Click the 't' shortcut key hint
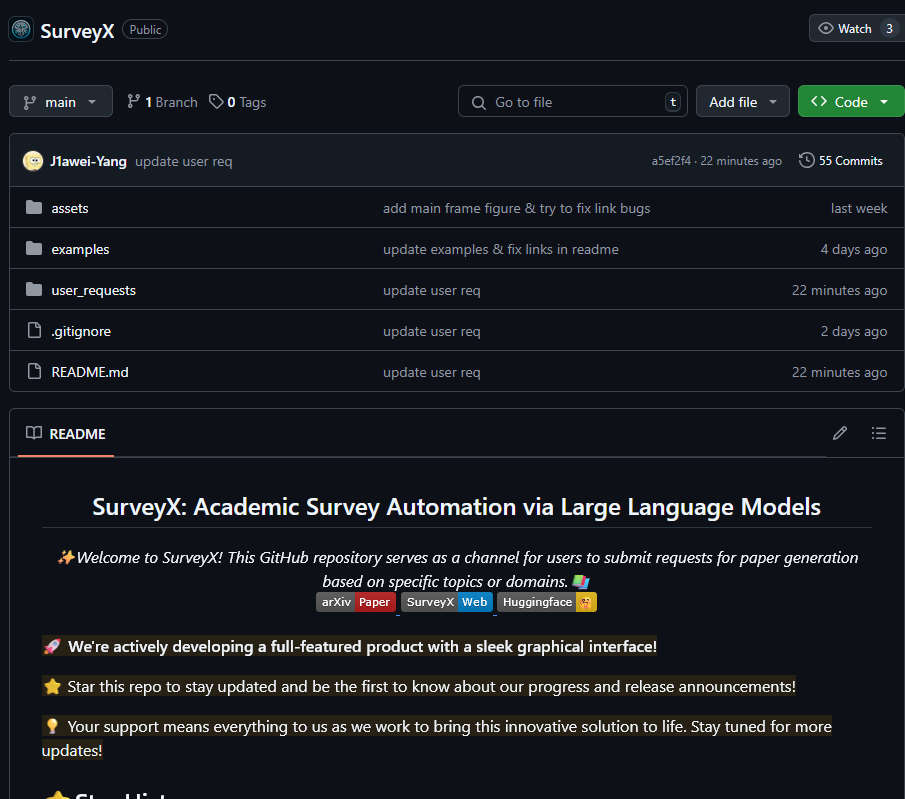 pos(672,102)
